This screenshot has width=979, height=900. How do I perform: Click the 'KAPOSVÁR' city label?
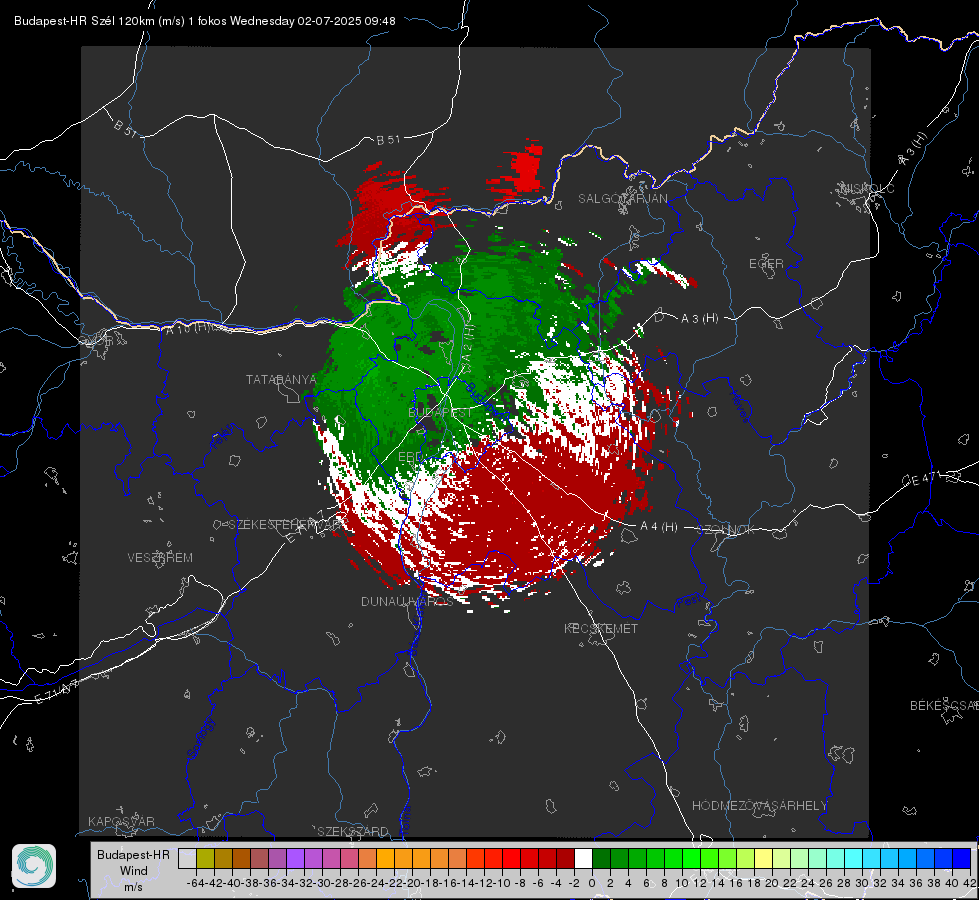coord(121,821)
